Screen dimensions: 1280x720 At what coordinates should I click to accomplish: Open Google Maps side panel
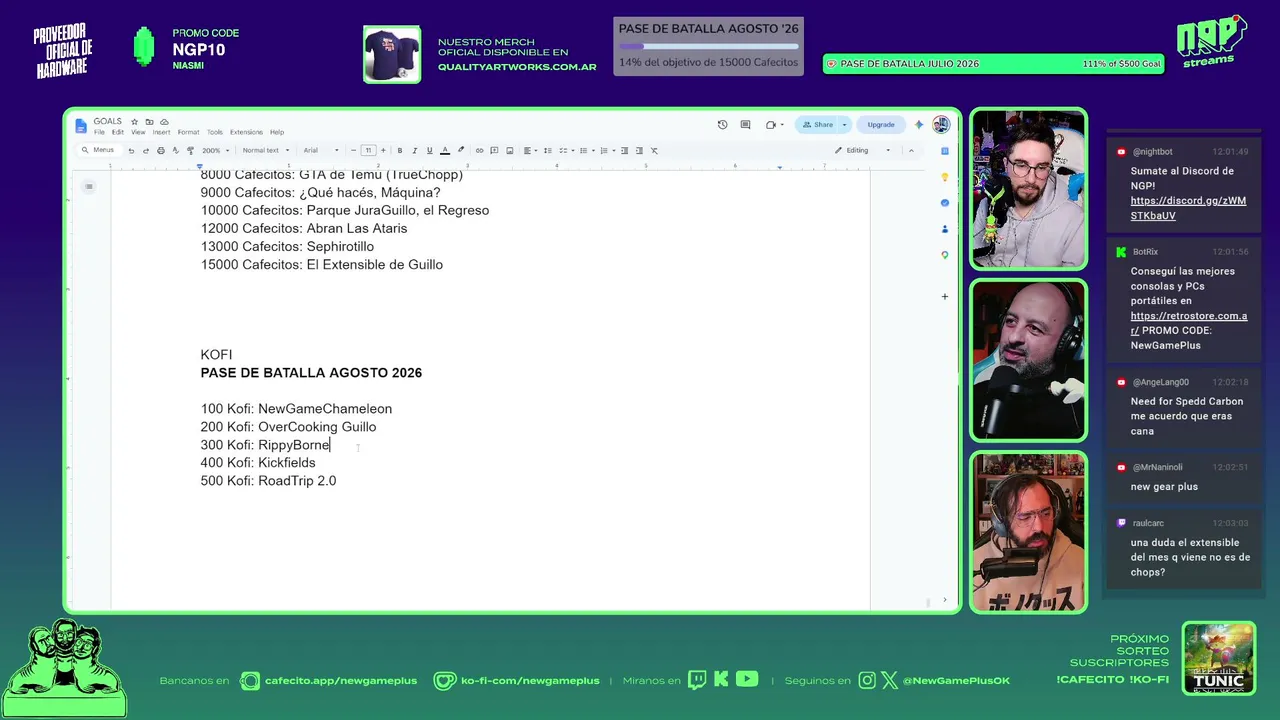[945, 255]
